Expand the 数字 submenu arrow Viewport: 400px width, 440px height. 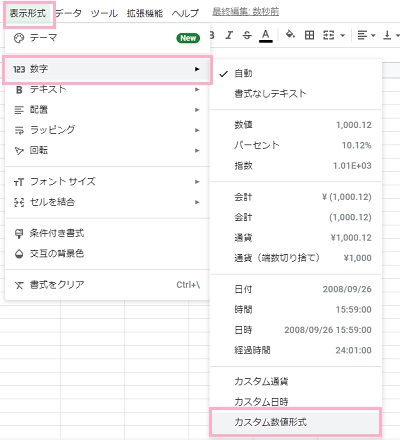pos(197,69)
